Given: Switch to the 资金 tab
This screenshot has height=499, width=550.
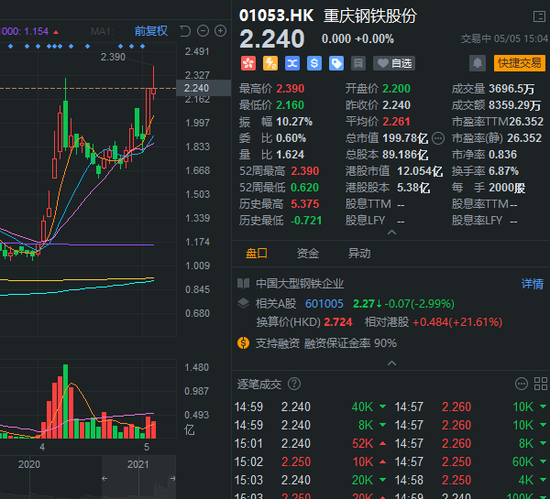Looking at the screenshot, I should pos(308,253).
